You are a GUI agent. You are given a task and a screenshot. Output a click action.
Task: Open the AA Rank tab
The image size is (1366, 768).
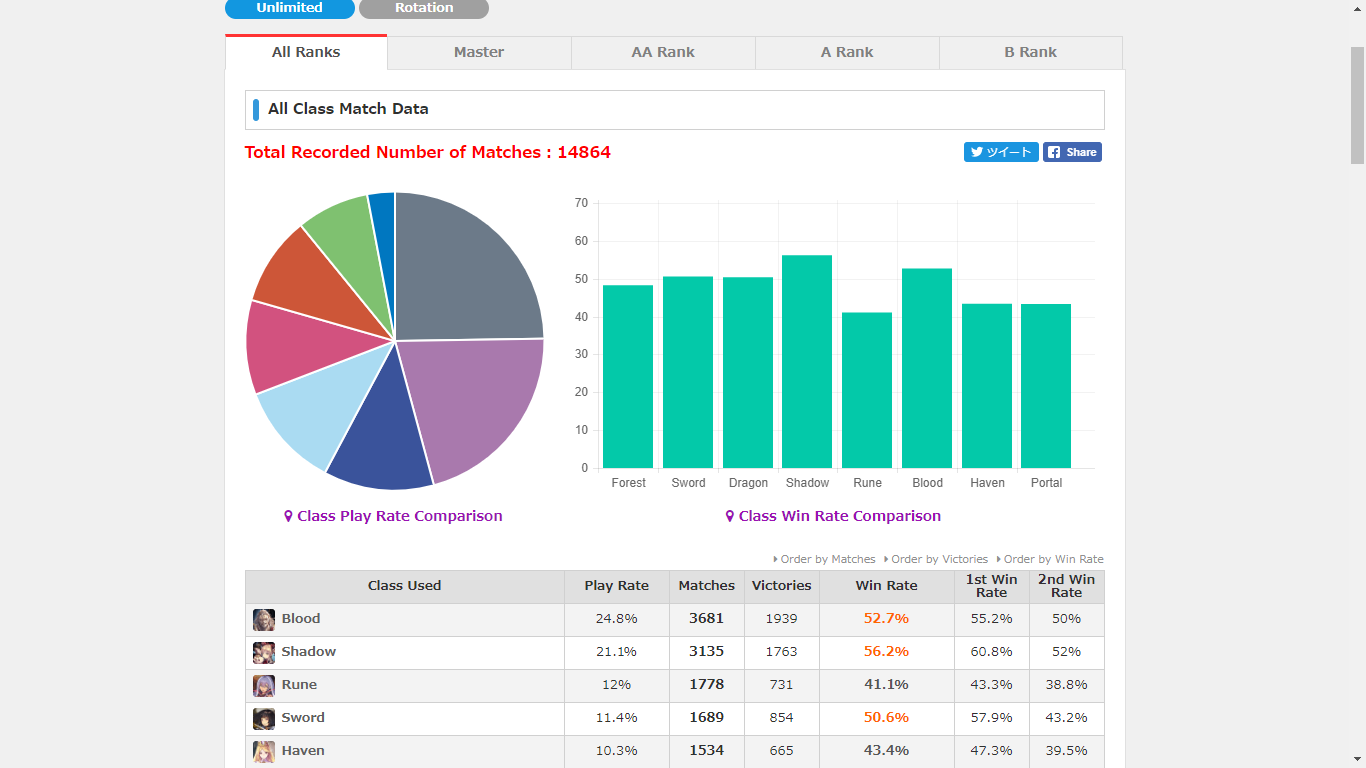[x=663, y=52]
